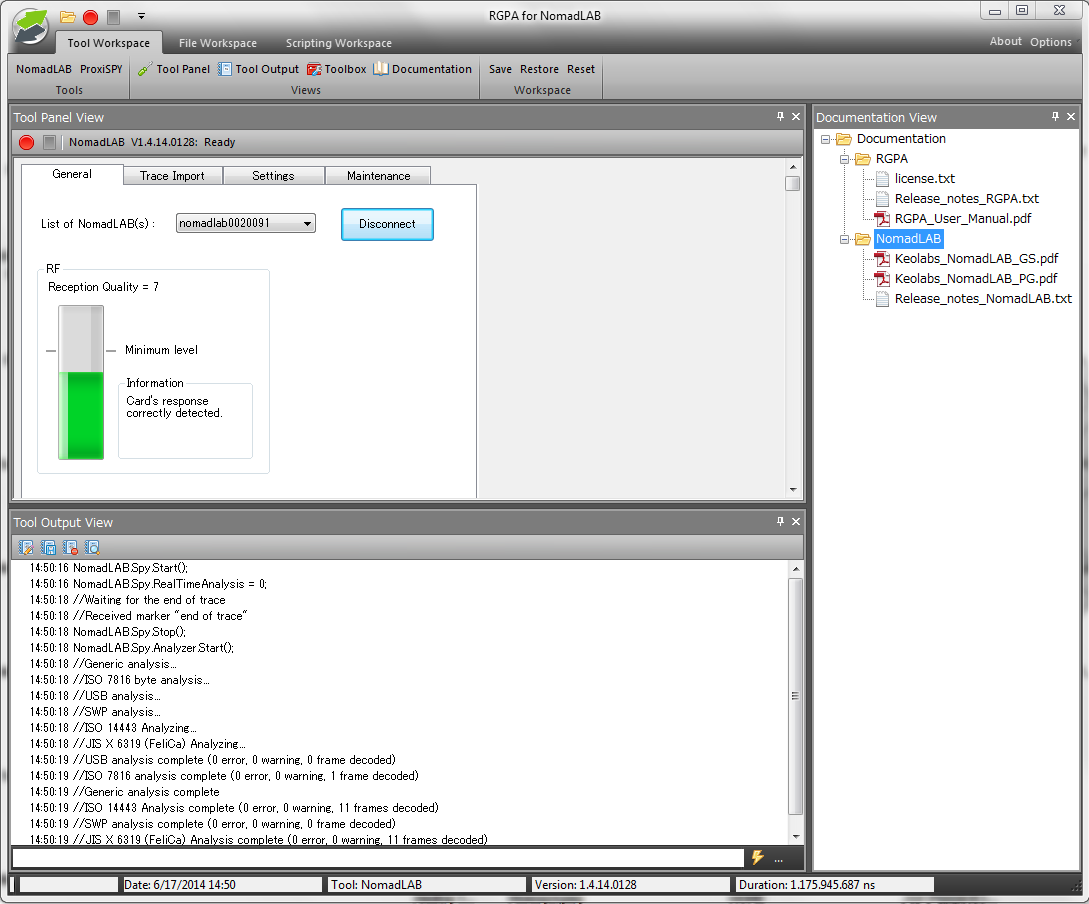The height and width of the screenshot is (904, 1089).
Task: Click the gray stop square in title bar
Action: point(114,17)
